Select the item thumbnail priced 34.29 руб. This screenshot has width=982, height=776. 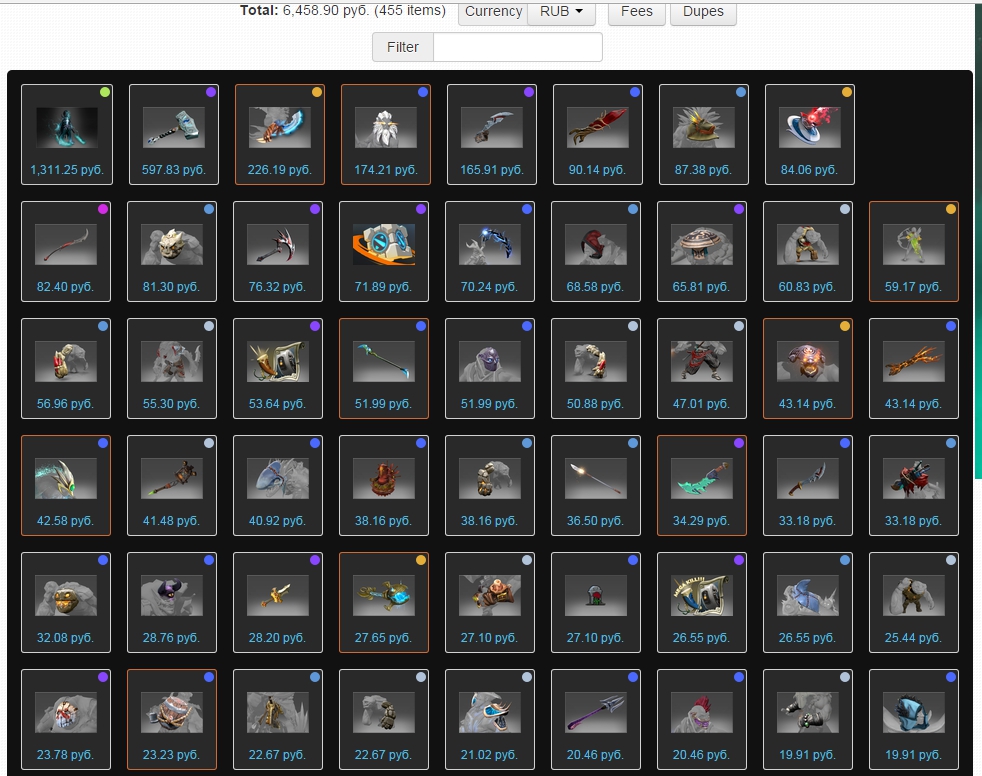702,478
